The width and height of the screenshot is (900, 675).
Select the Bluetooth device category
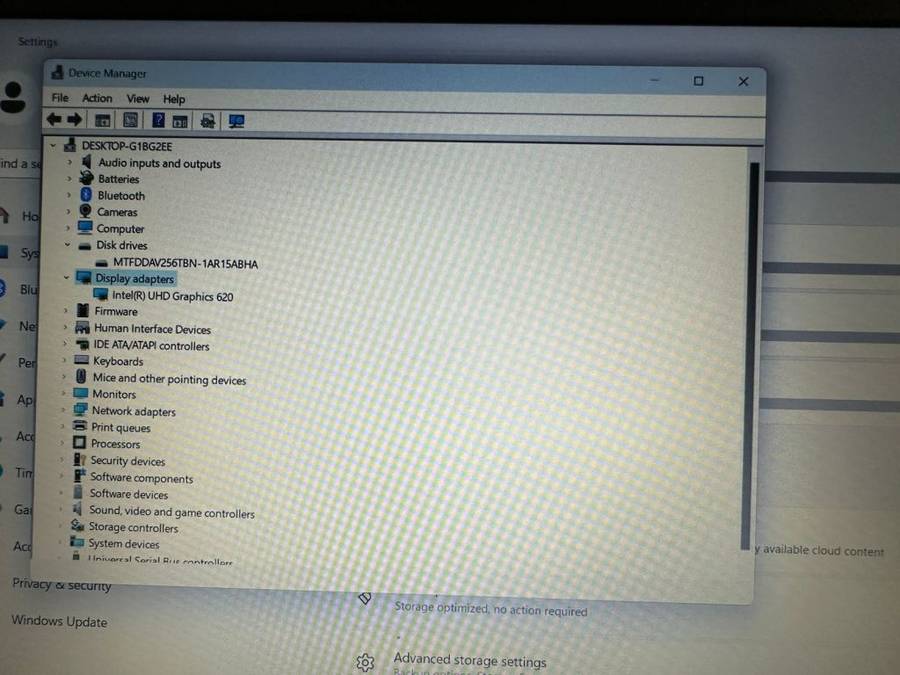pyautogui.click(x=121, y=195)
